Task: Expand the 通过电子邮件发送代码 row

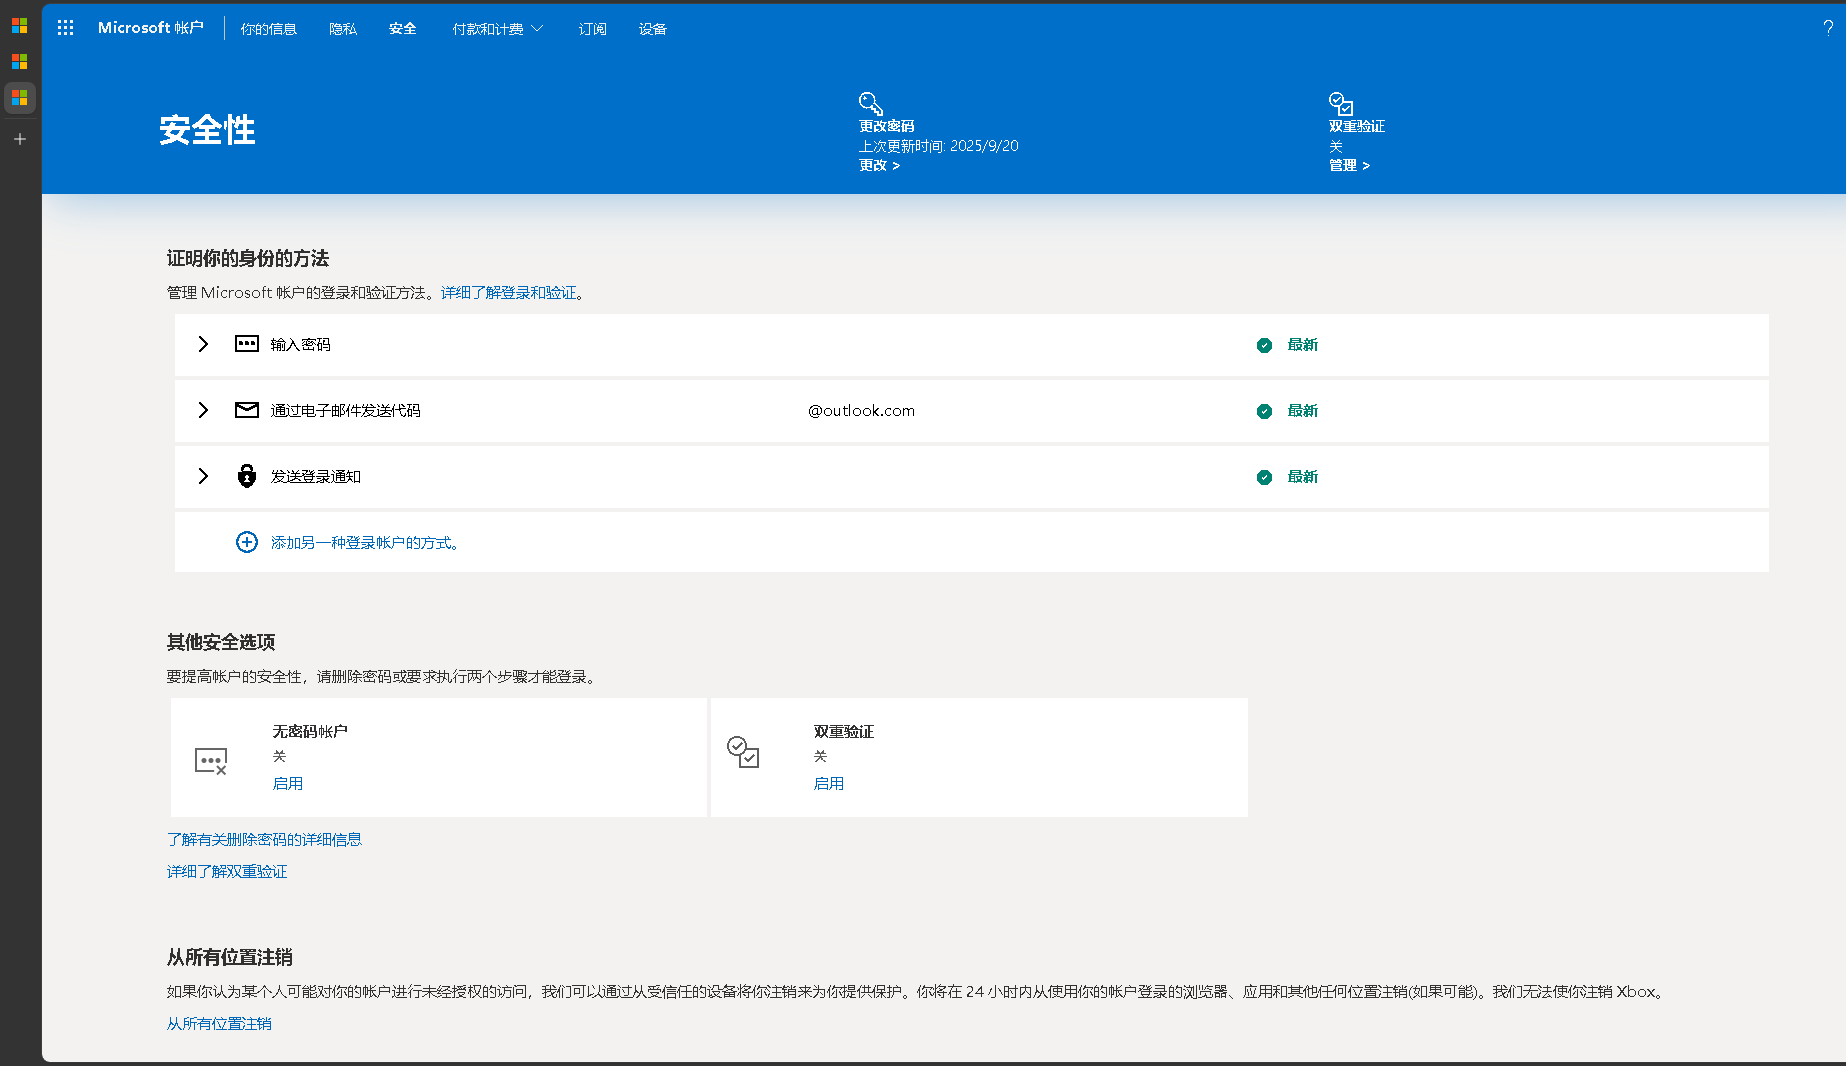Action: [x=203, y=410]
